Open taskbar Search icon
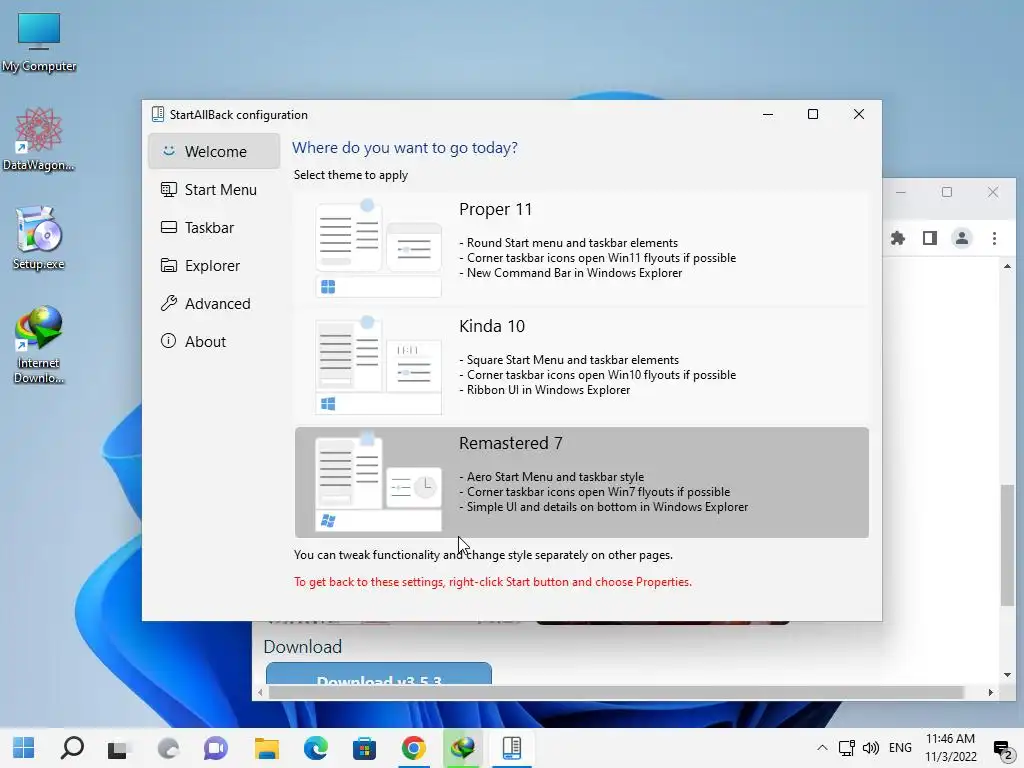 (x=72, y=748)
